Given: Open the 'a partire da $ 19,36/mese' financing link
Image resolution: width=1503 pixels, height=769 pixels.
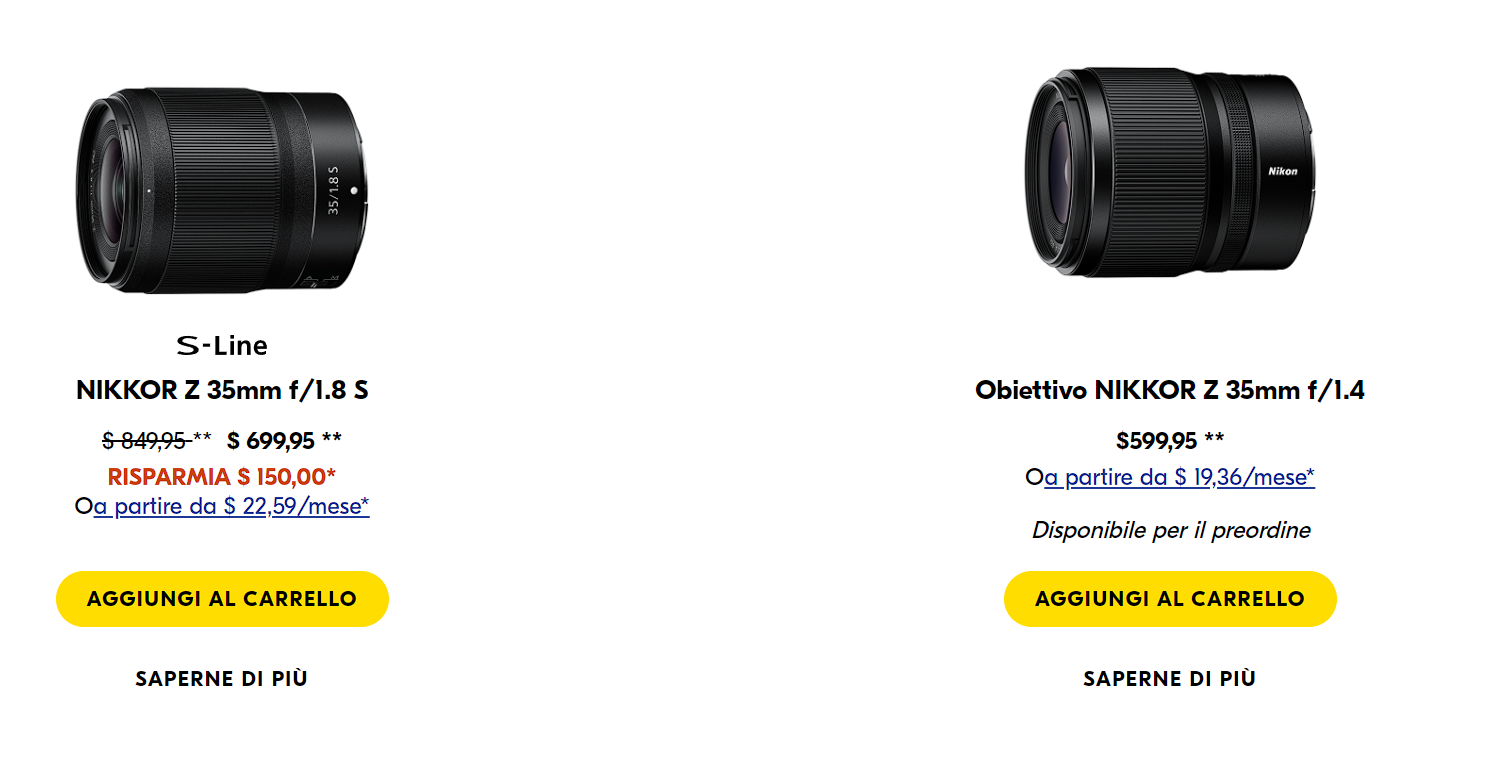Looking at the screenshot, I should 1179,477.
